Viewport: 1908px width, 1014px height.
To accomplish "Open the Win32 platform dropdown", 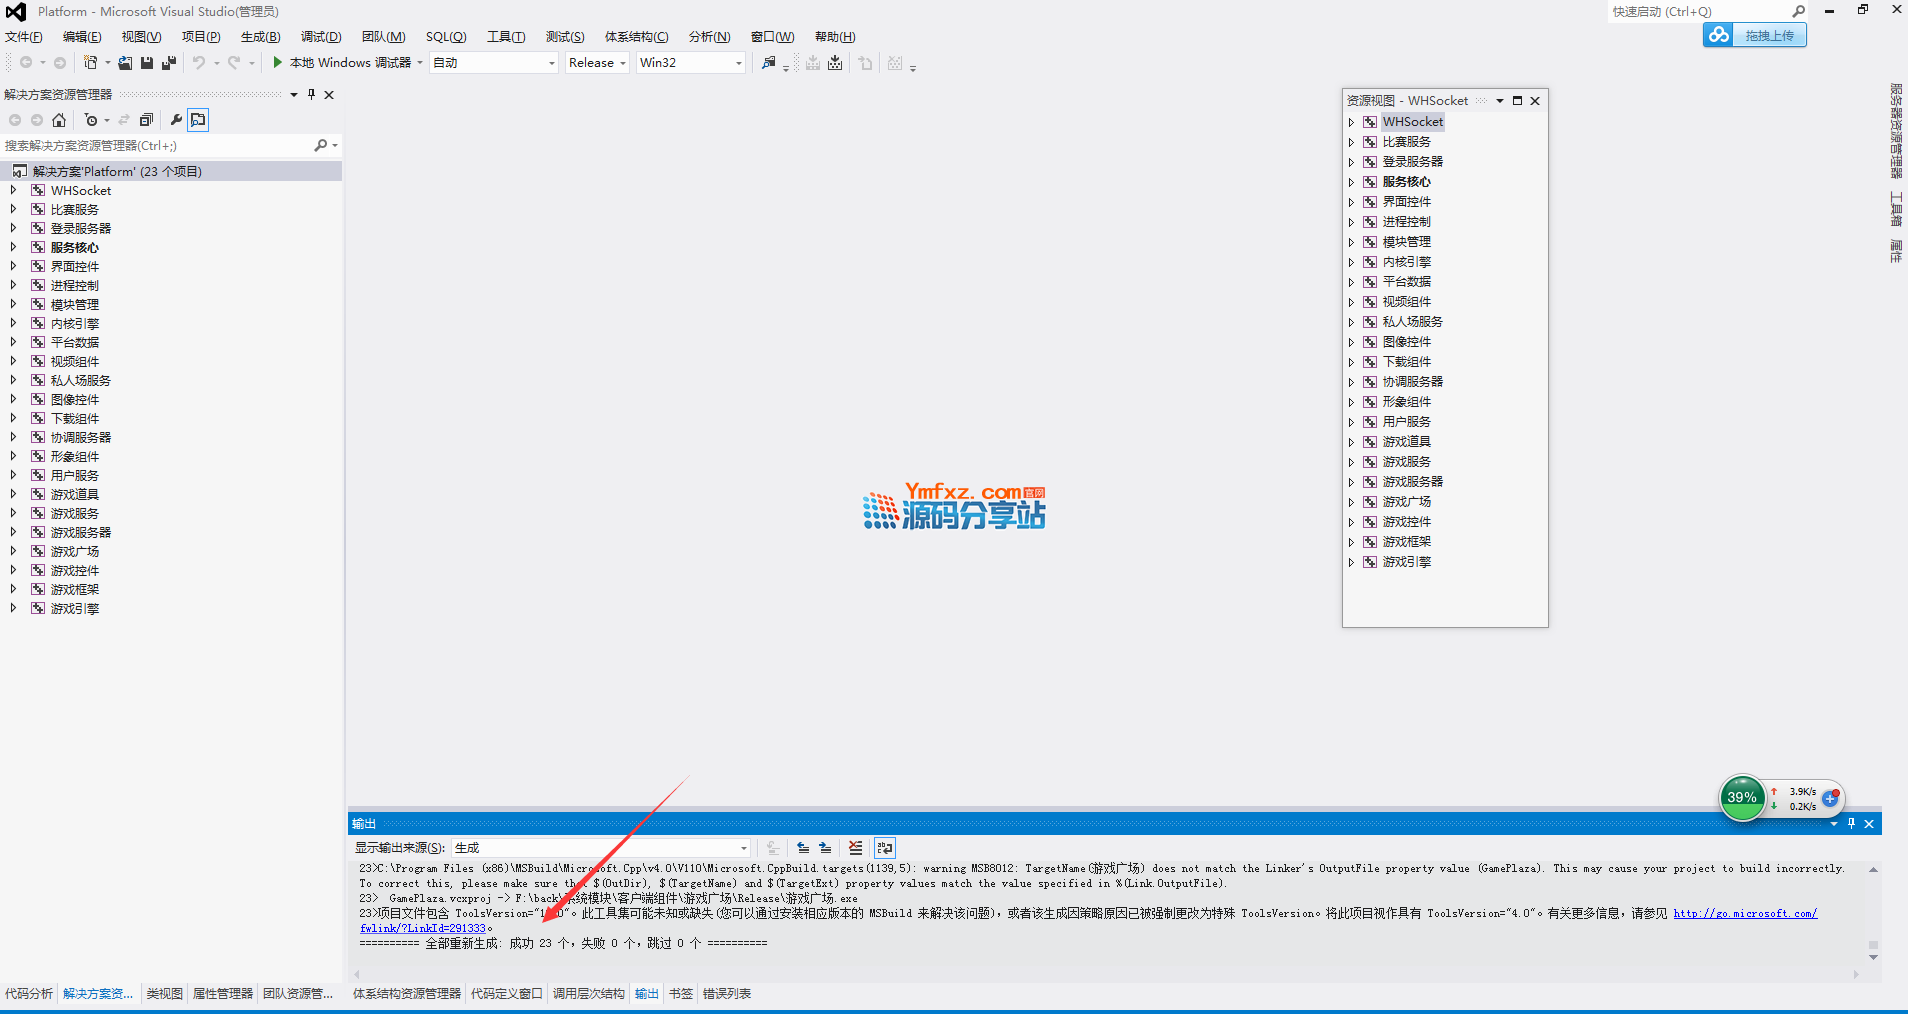I will tap(691, 63).
